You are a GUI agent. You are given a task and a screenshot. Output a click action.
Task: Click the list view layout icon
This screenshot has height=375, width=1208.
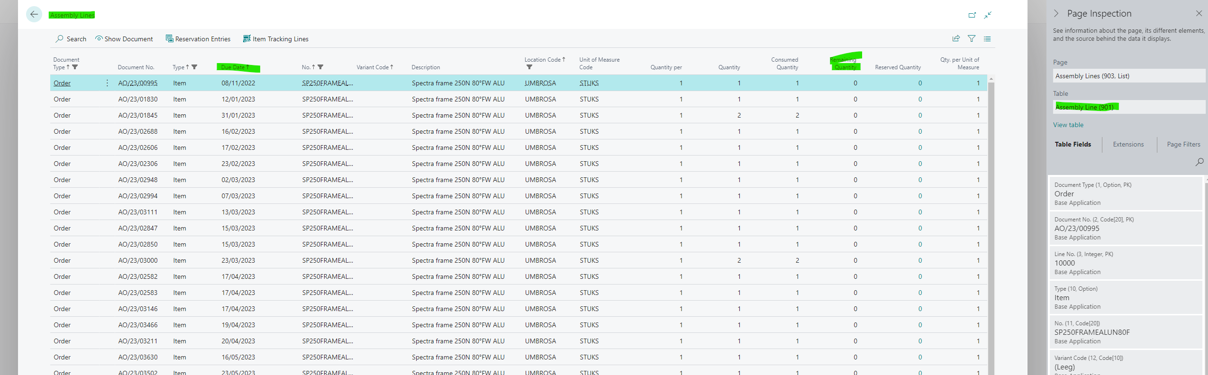click(x=987, y=39)
